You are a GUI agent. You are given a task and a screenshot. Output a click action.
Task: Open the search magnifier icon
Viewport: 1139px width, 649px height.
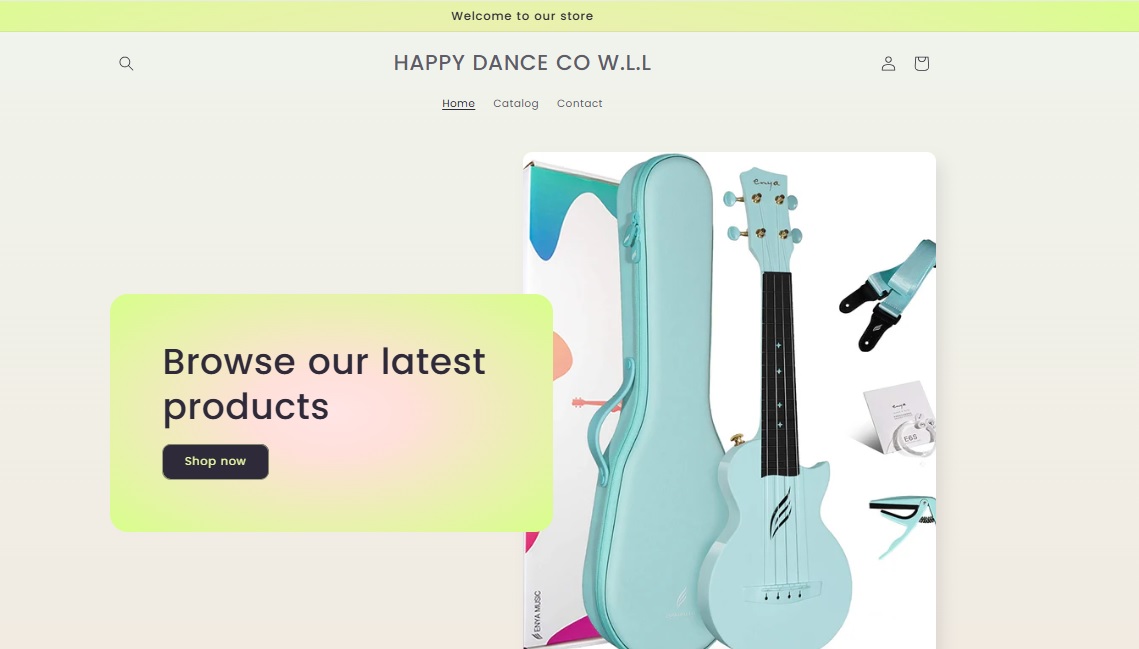point(126,63)
